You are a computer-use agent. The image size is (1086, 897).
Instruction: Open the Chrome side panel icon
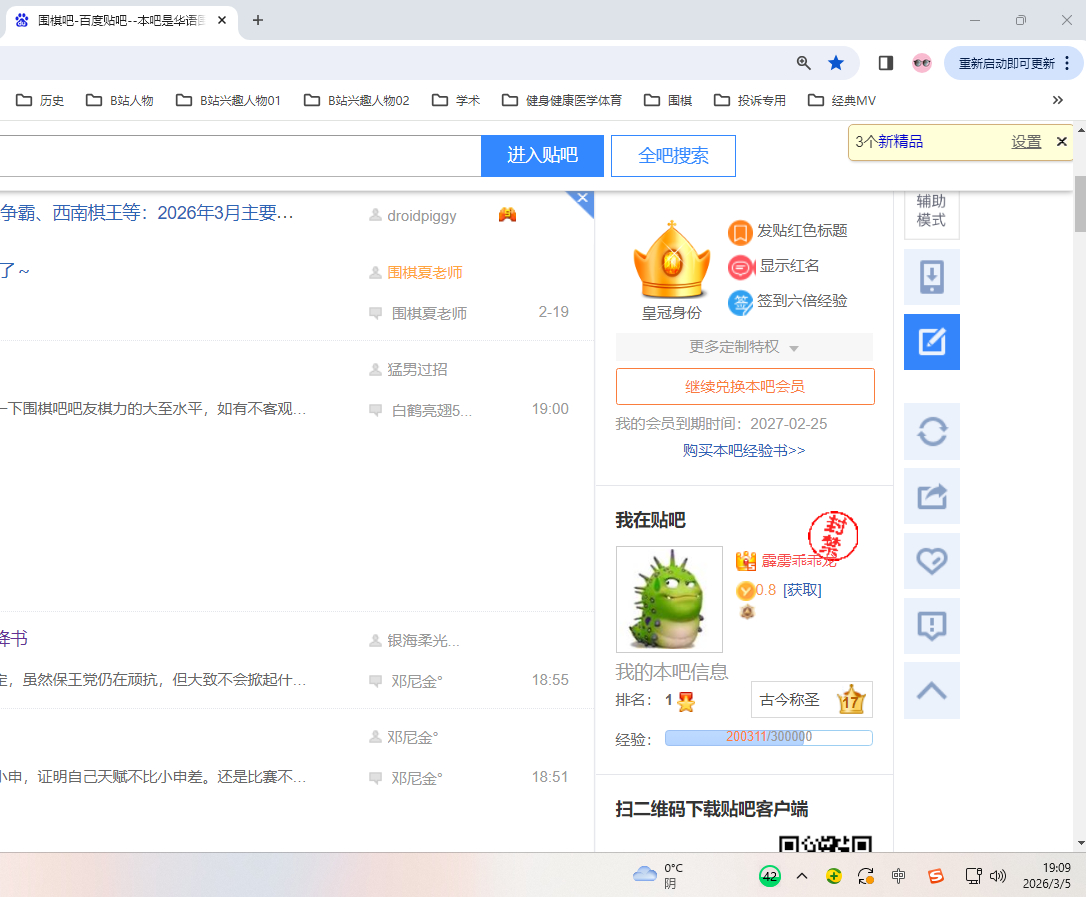click(885, 63)
